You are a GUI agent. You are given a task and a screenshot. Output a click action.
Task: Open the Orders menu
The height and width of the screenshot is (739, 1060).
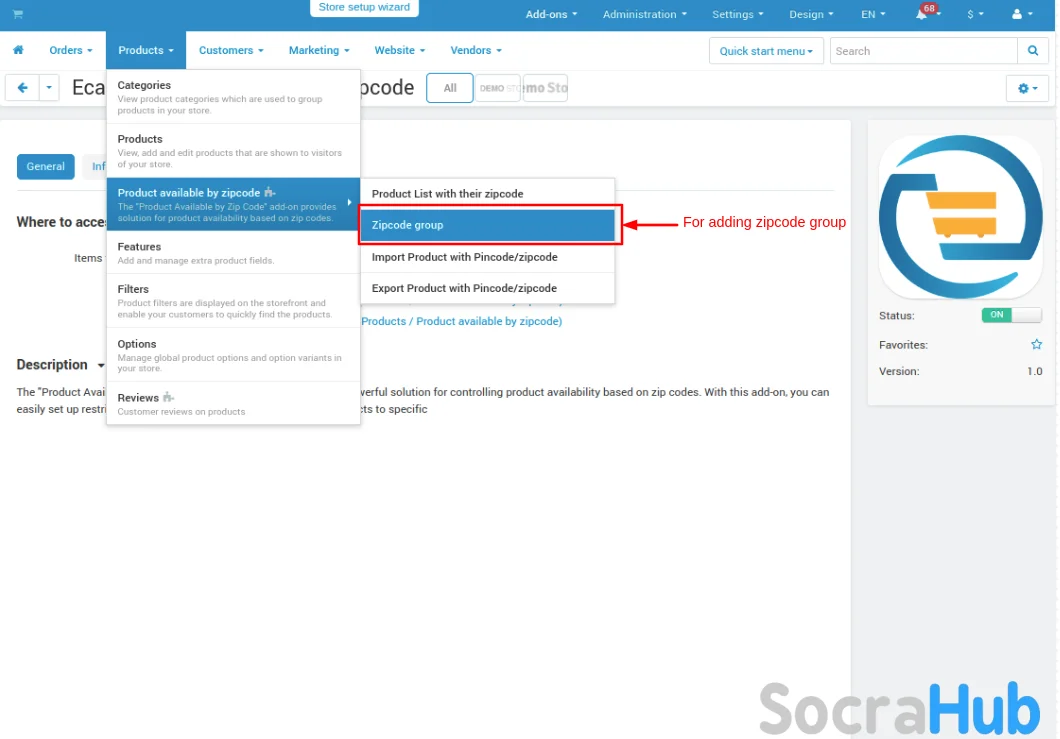70,50
